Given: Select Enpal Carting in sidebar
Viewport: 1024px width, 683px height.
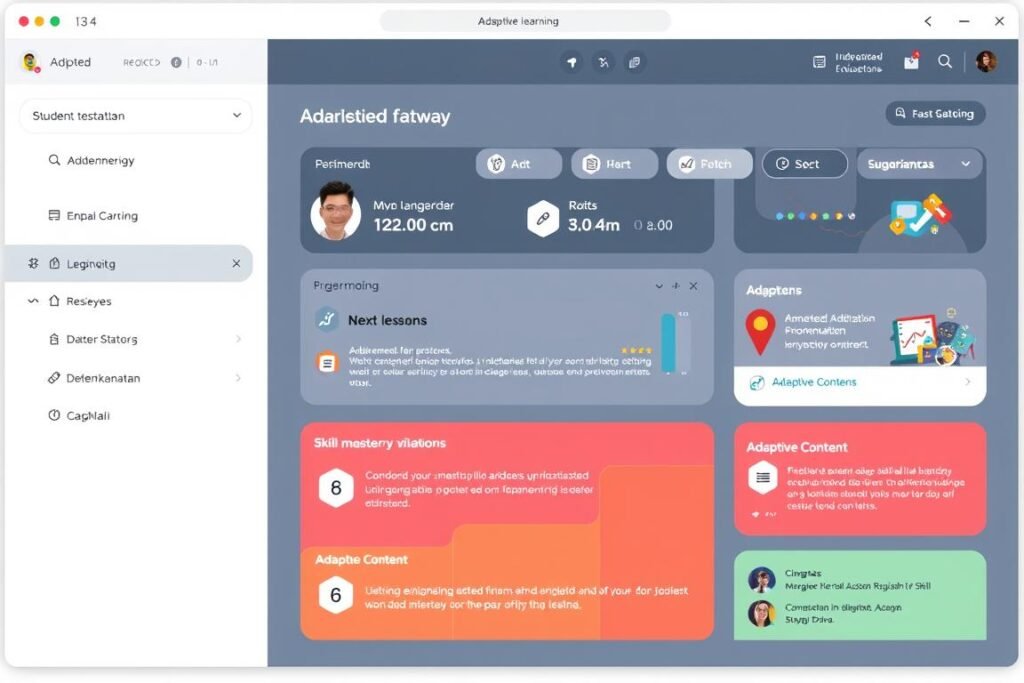Looking at the screenshot, I should (101, 216).
